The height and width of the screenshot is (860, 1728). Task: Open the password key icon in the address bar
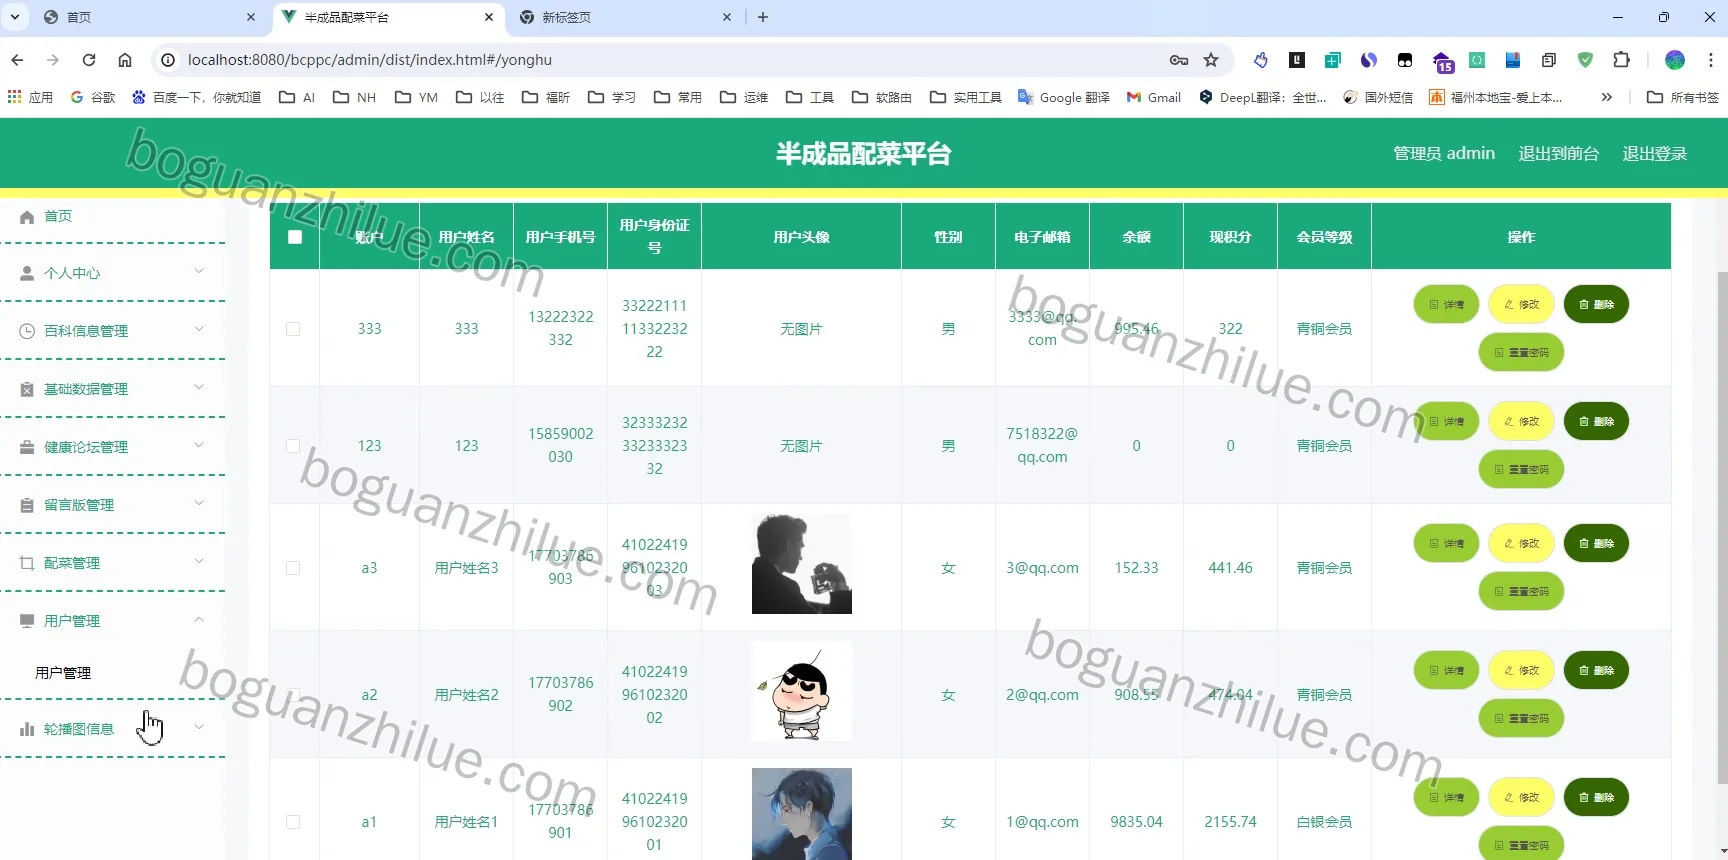point(1179,60)
